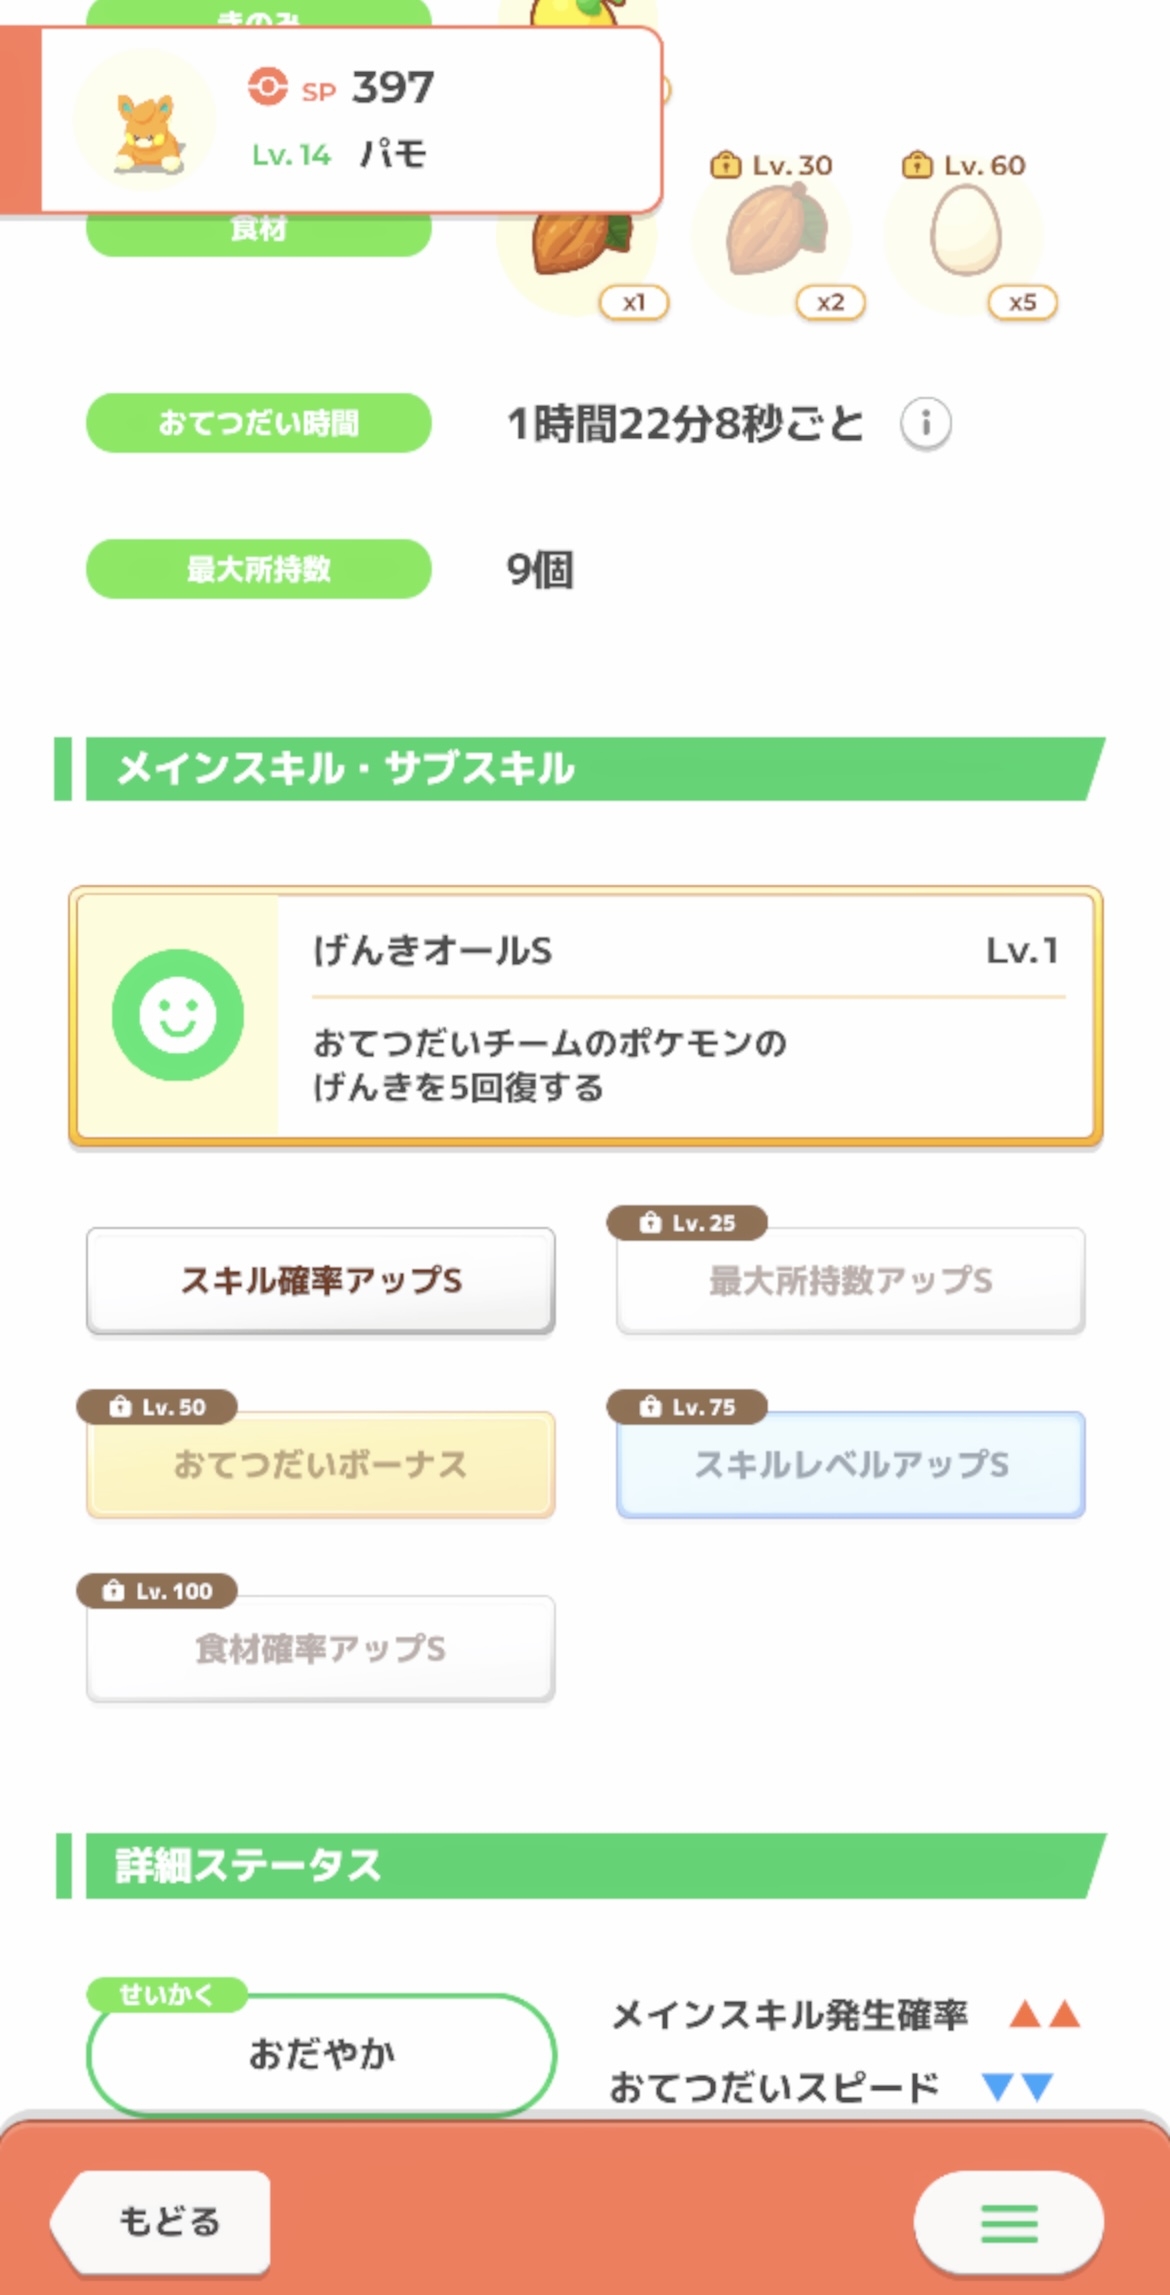Tap the locked 最大所持数アップS sub skill
Image resolution: width=1170 pixels, height=2295 pixels.
coord(850,1281)
